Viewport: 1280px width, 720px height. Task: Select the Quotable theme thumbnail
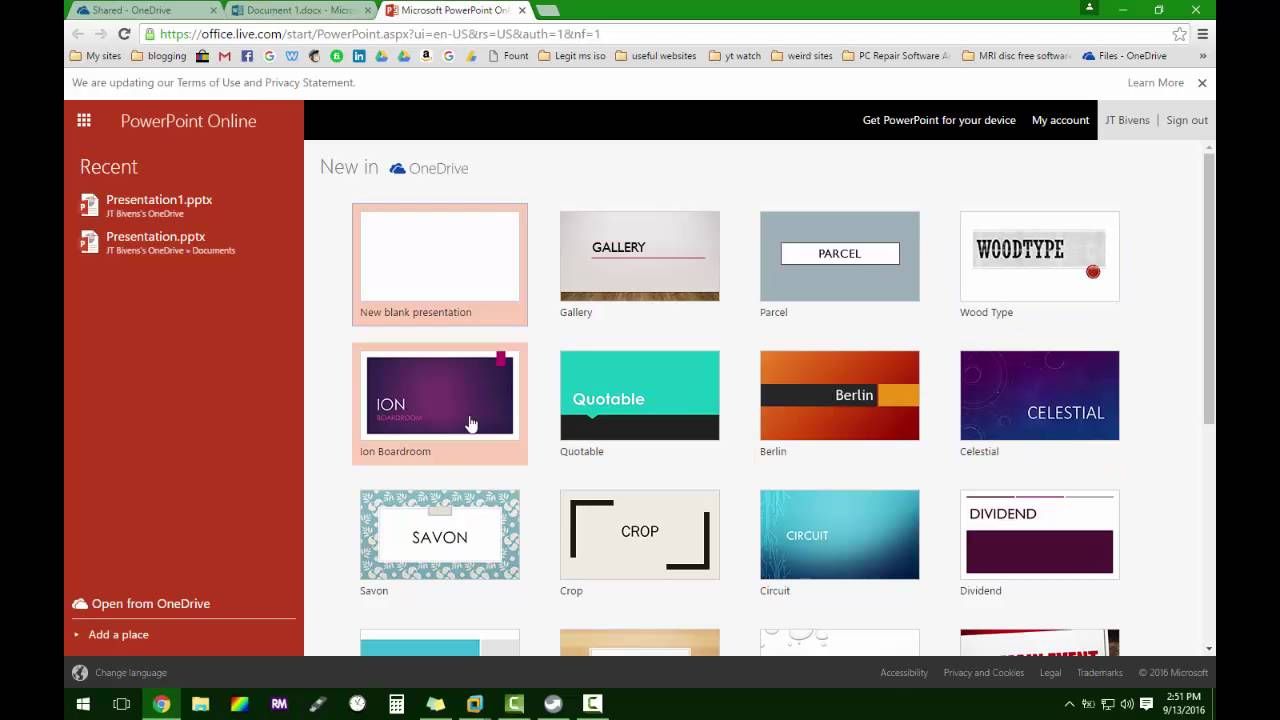tap(640, 395)
